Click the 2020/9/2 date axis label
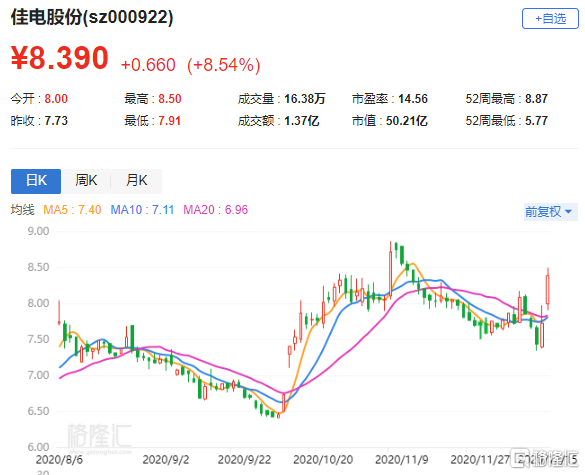Viewport: 585px width, 475px height. [x=166, y=460]
